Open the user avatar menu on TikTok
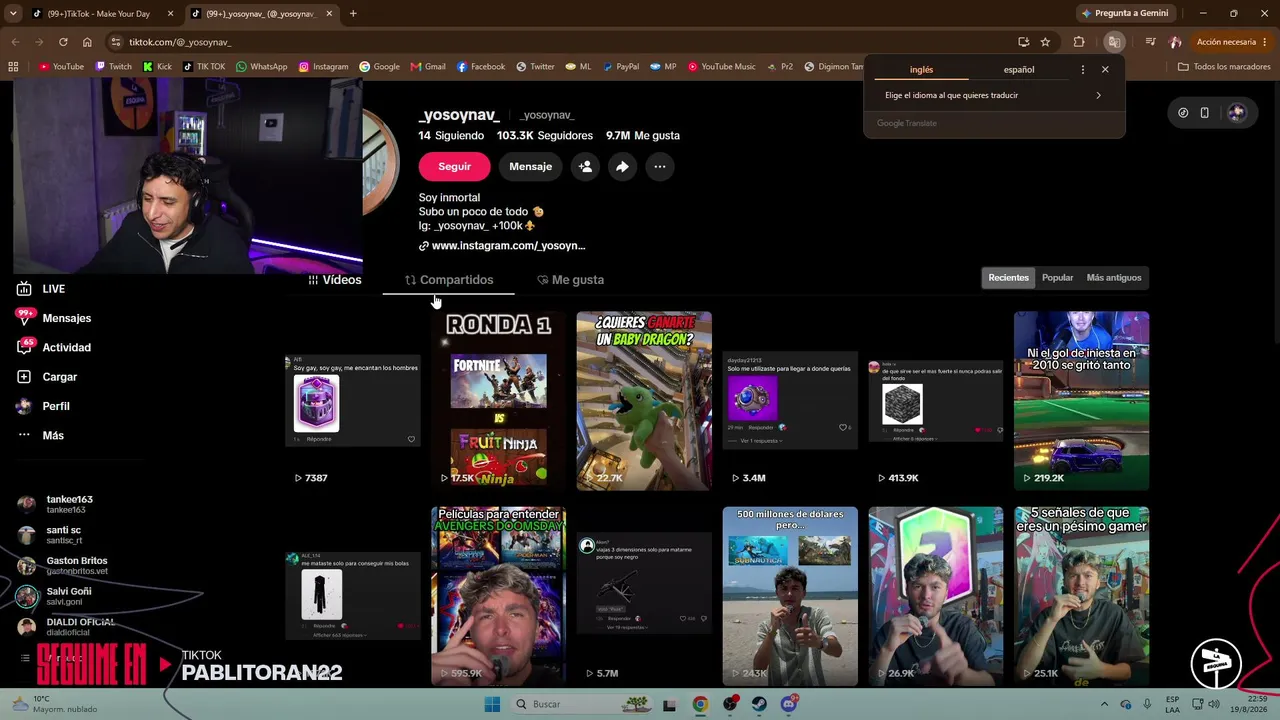 [1237, 113]
